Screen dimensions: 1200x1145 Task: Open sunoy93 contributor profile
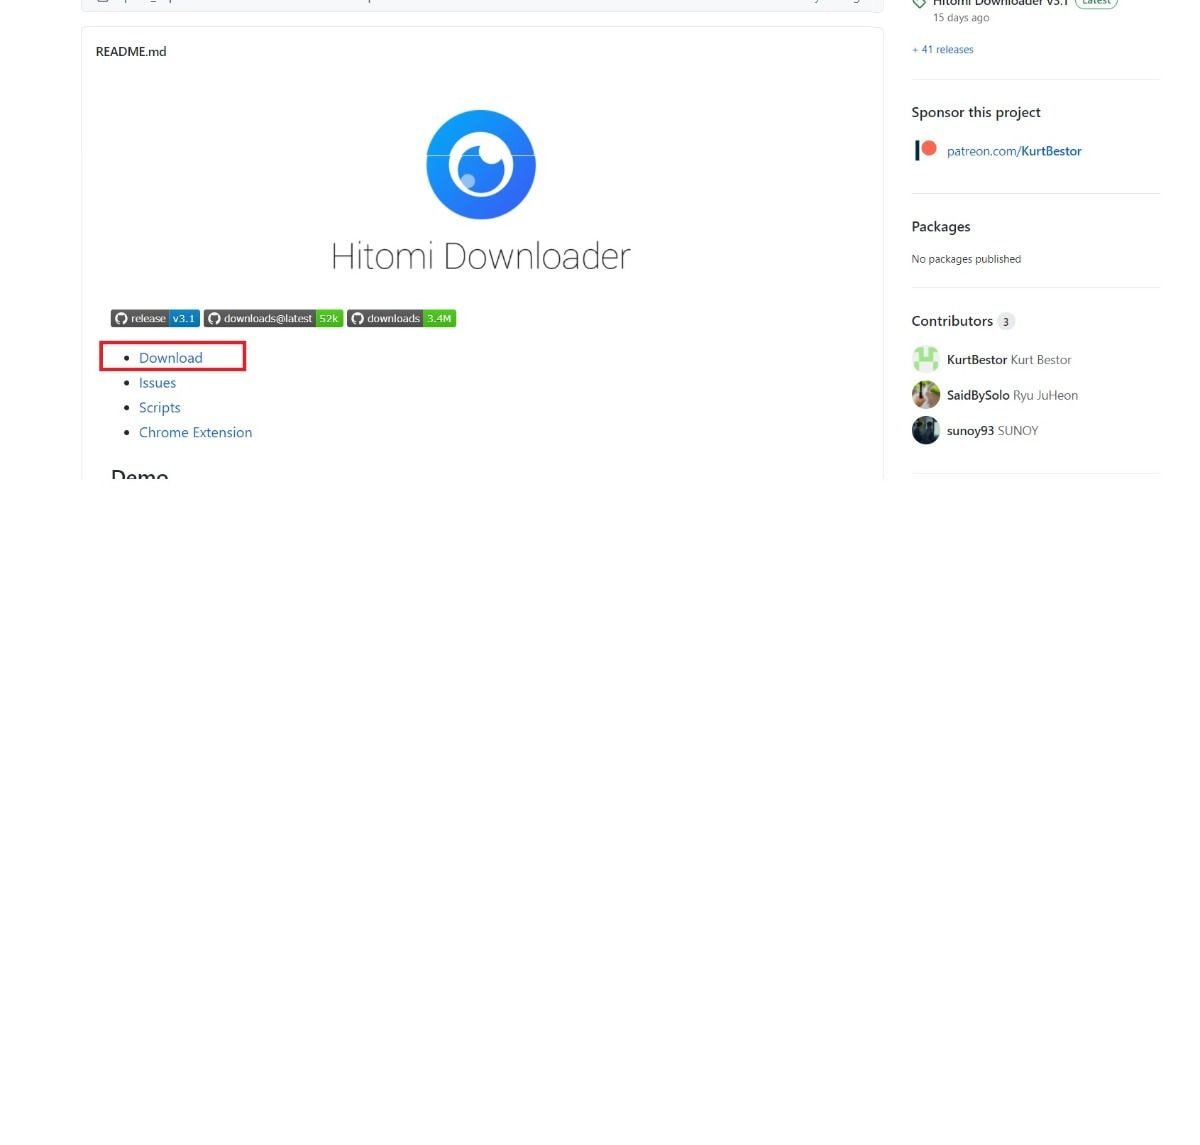click(x=970, y=431)
